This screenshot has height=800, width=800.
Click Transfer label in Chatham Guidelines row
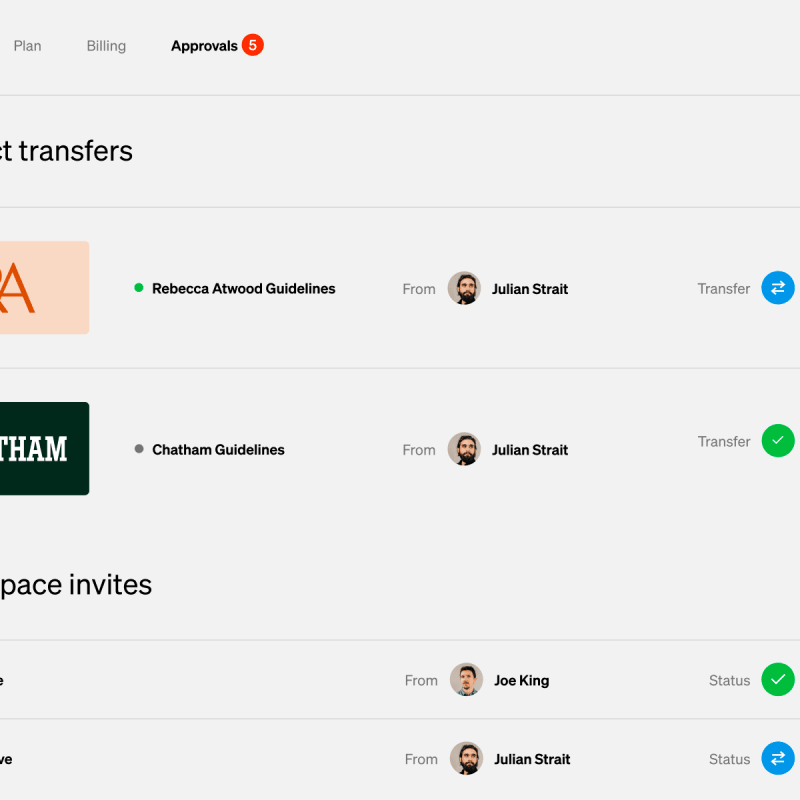(x=723, y=441)
